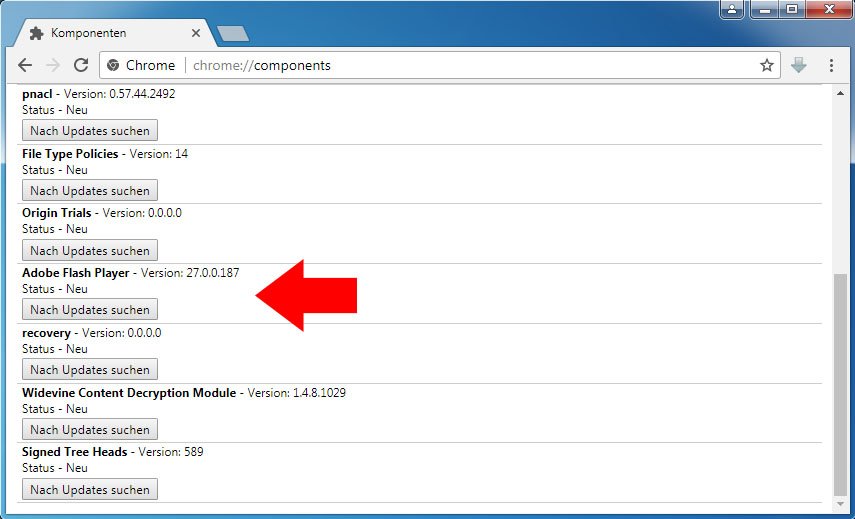Click the grayed-out forward arrow
Viewport: 855px width, 519px height.
coord(53,65)
